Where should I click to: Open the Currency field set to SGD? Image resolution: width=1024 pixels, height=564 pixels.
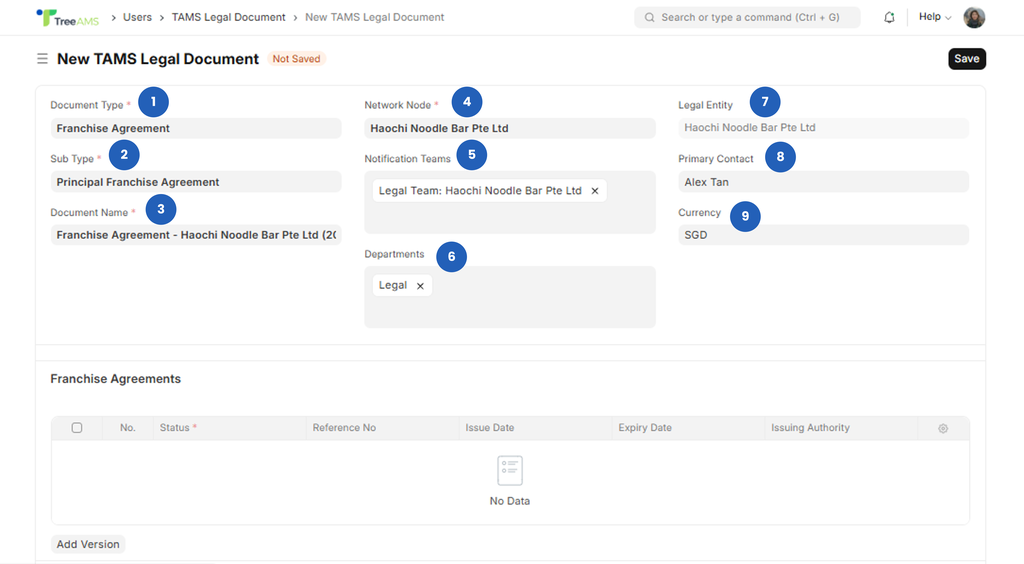pos(823,235)
